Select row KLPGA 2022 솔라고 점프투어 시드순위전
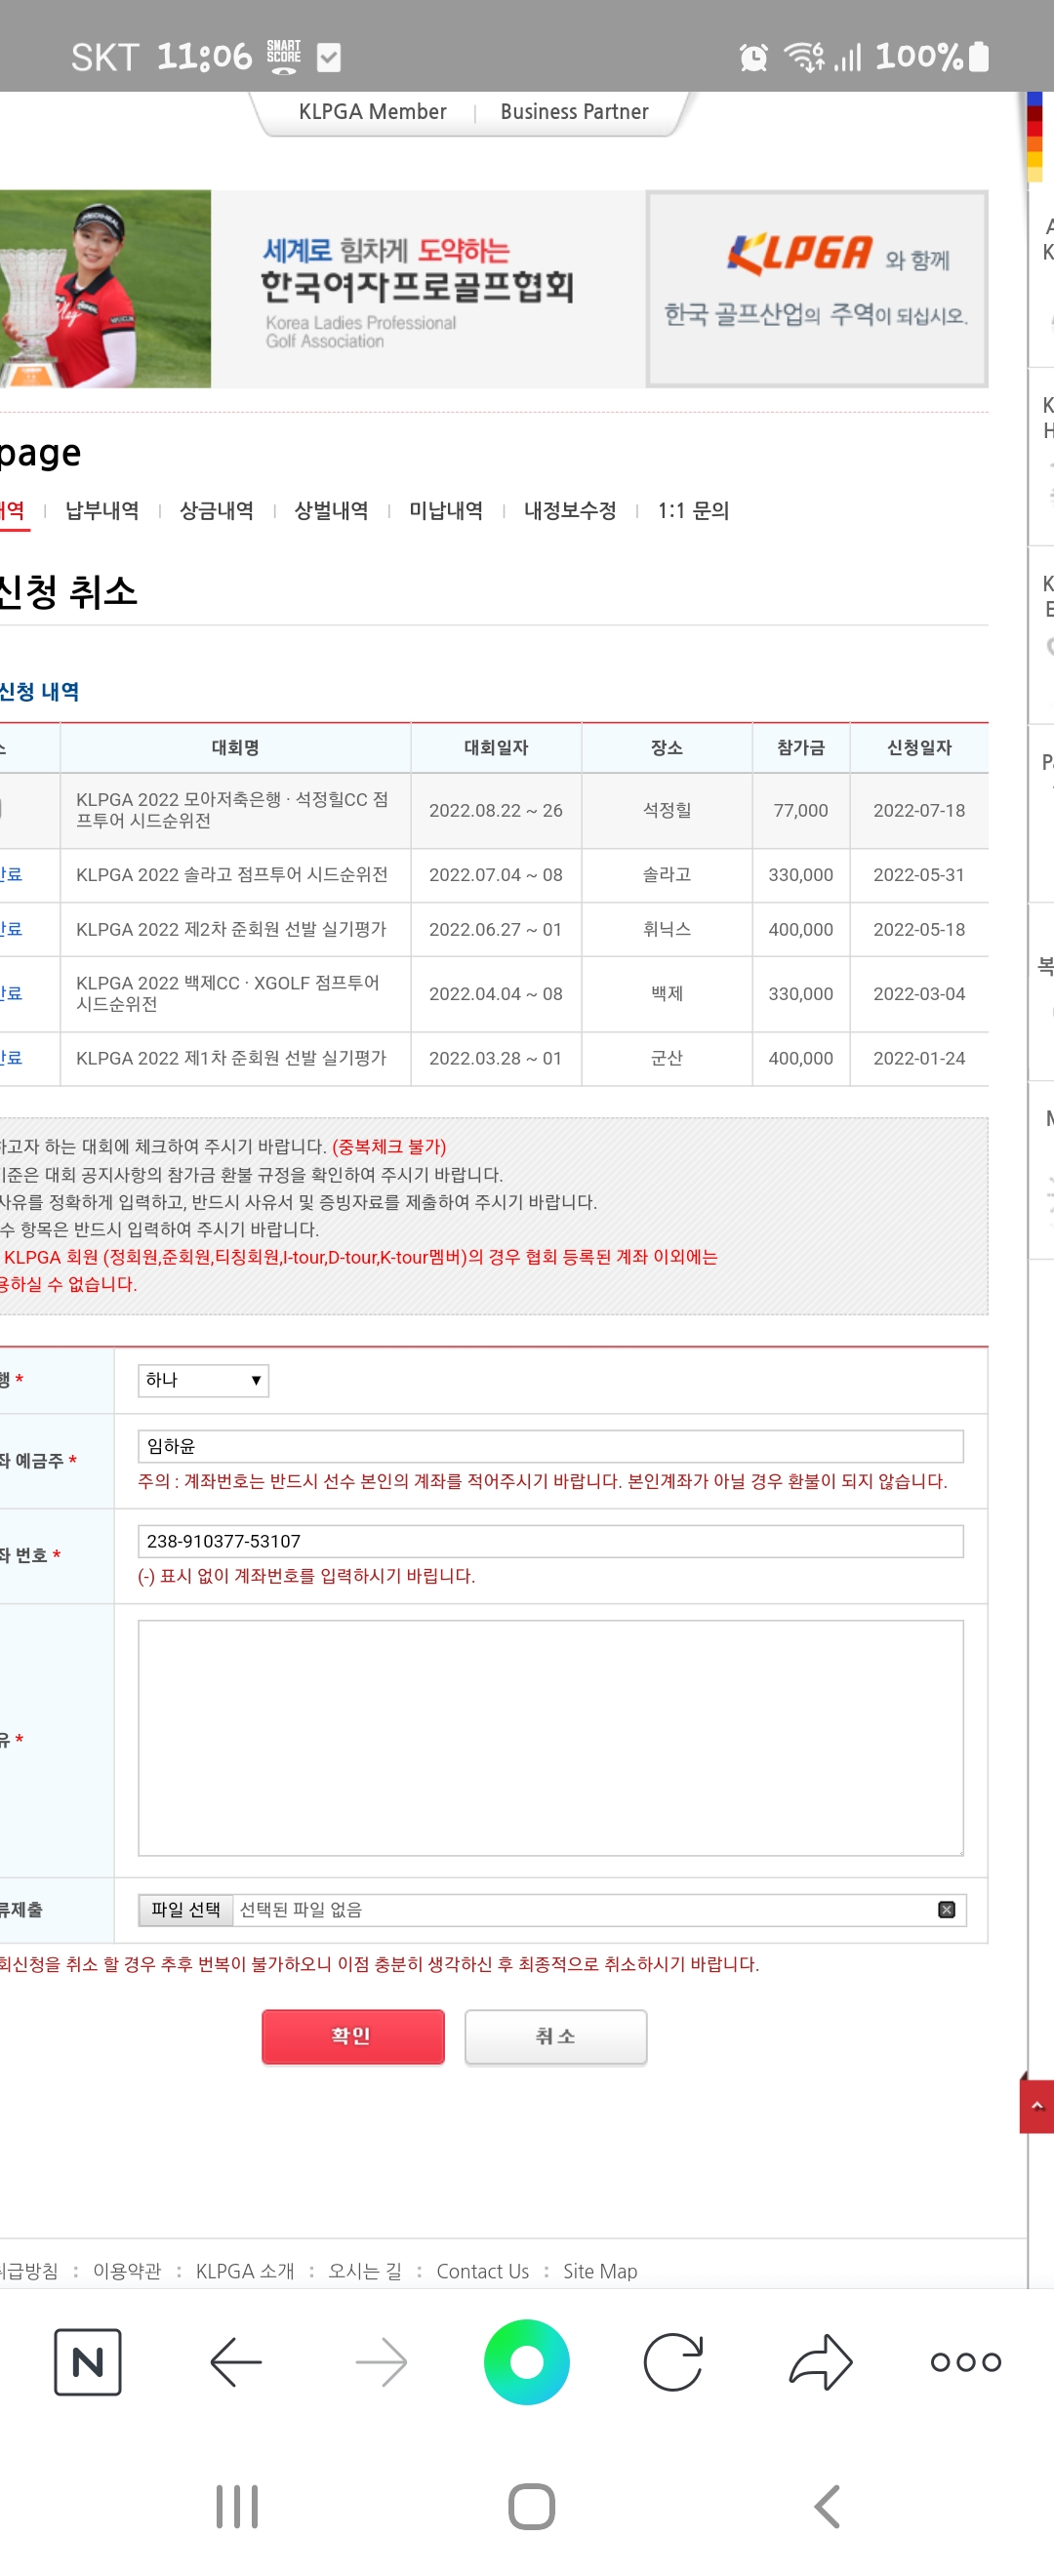 pyautogui.click(x=494, y=874)
